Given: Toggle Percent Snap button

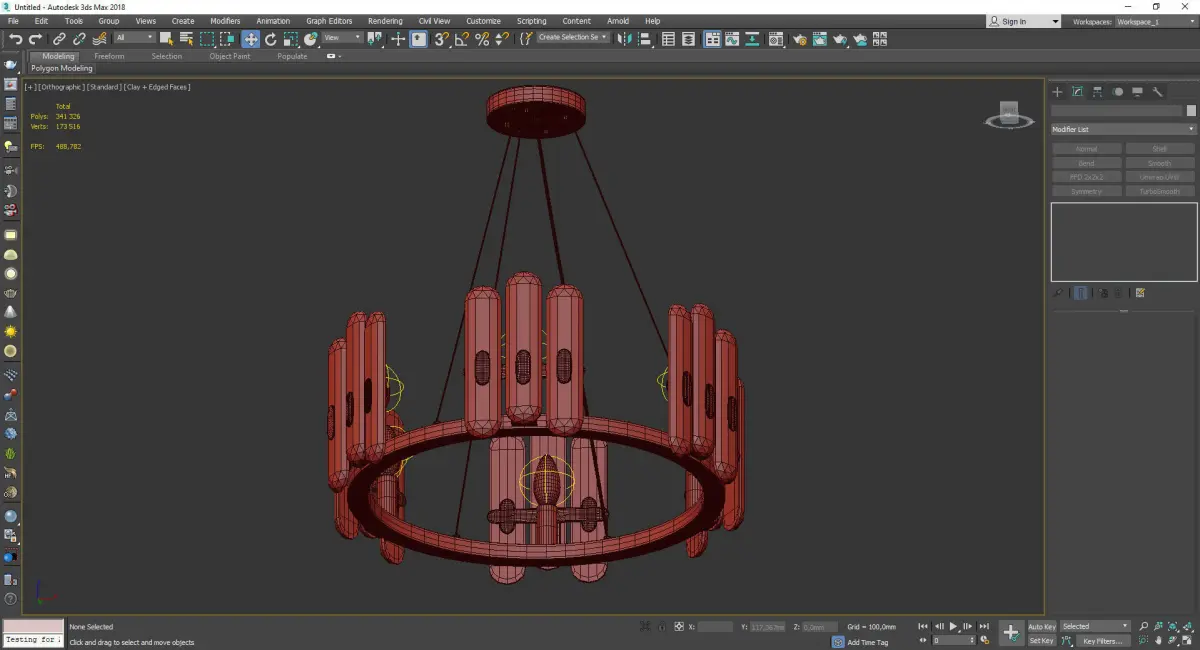Looking at the screenshot, I should [482, 39].
